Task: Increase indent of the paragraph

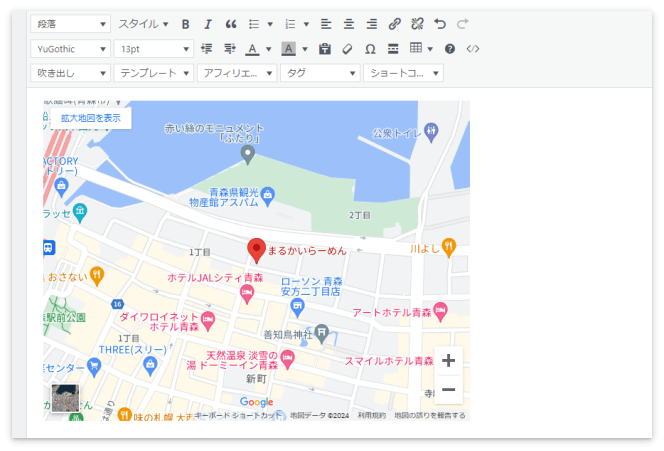Action: tap(230, 49)
